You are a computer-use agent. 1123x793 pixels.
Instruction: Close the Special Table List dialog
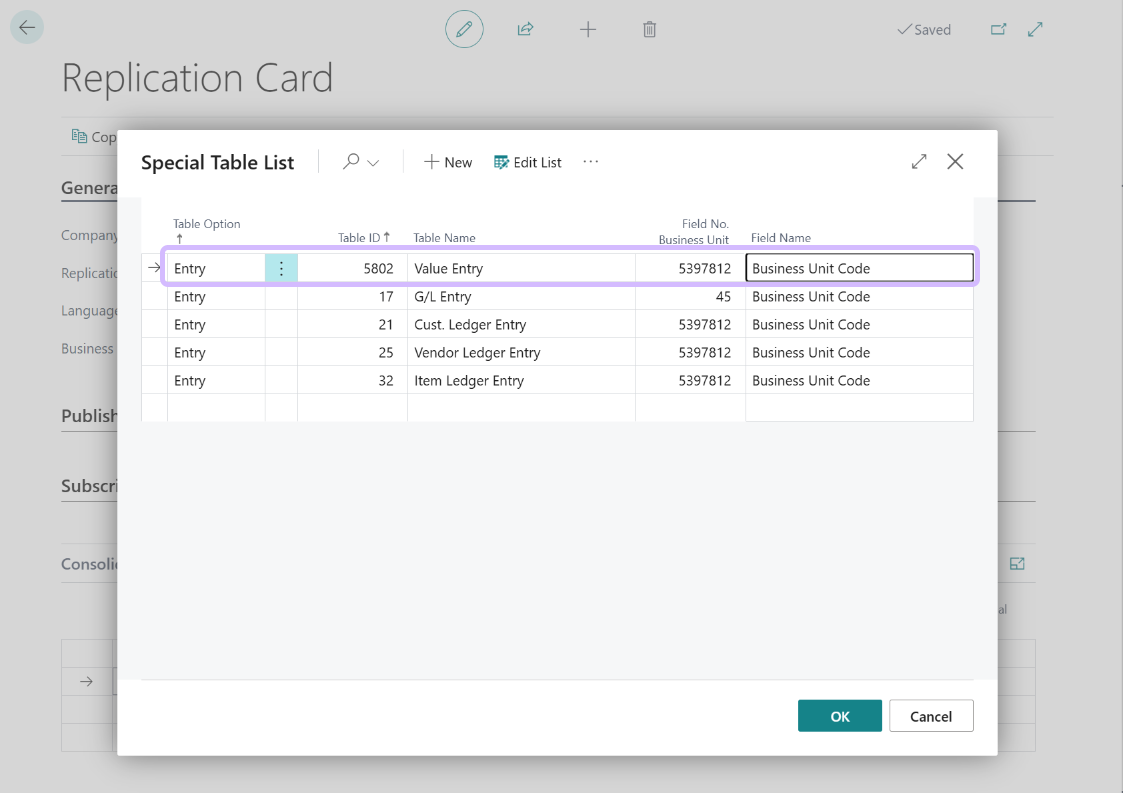[955, 161]
